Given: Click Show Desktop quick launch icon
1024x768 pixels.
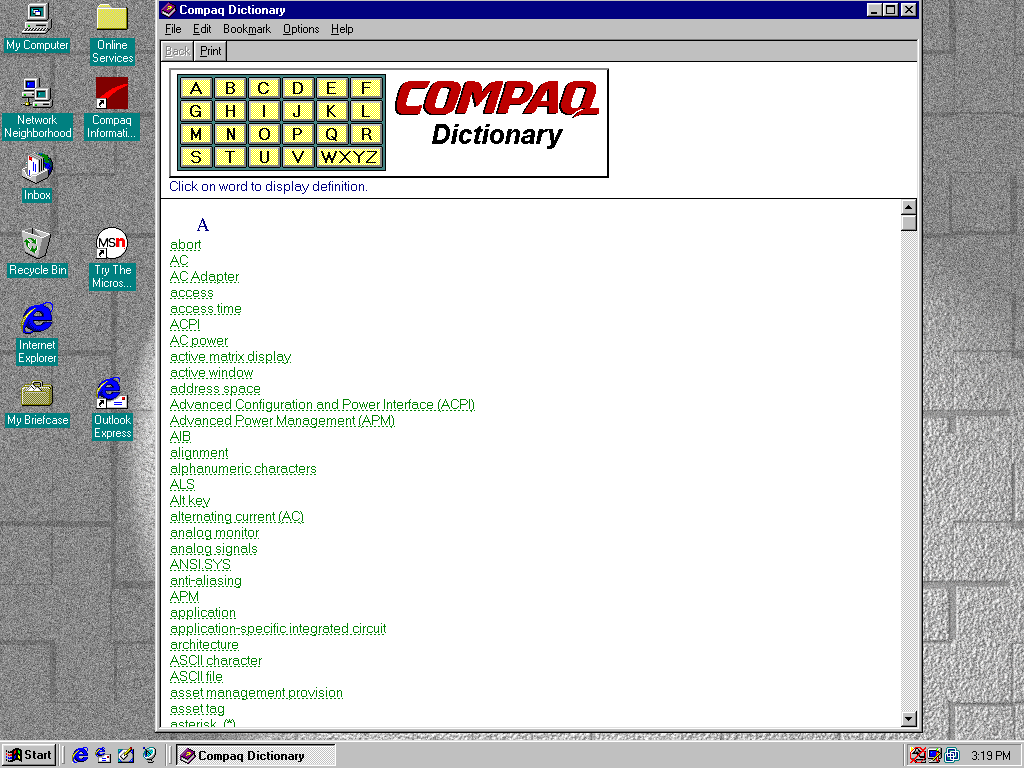Looking at the screenshot, I should tap(126, 755).
